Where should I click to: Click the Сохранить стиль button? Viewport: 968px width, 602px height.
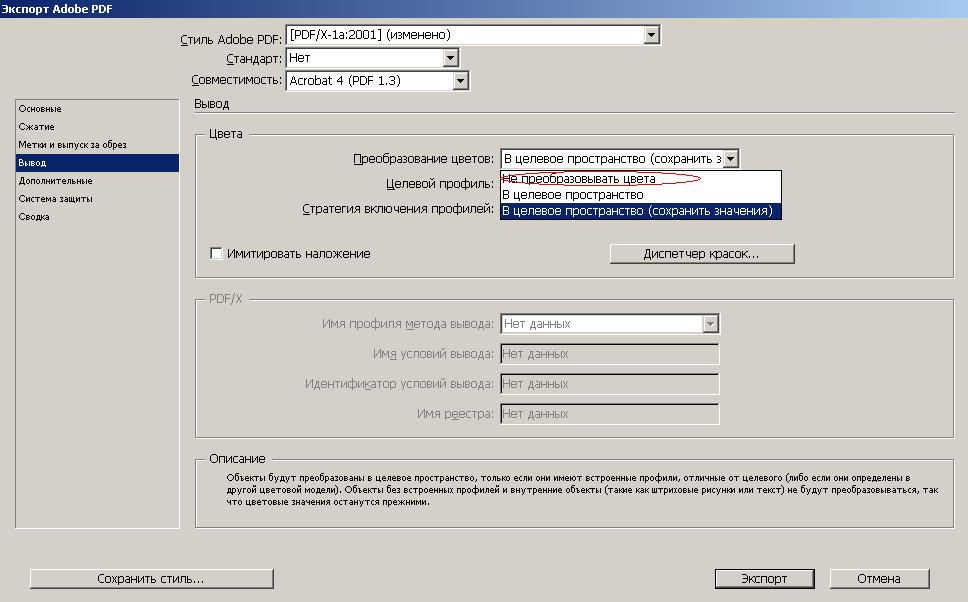coord(151,579)
